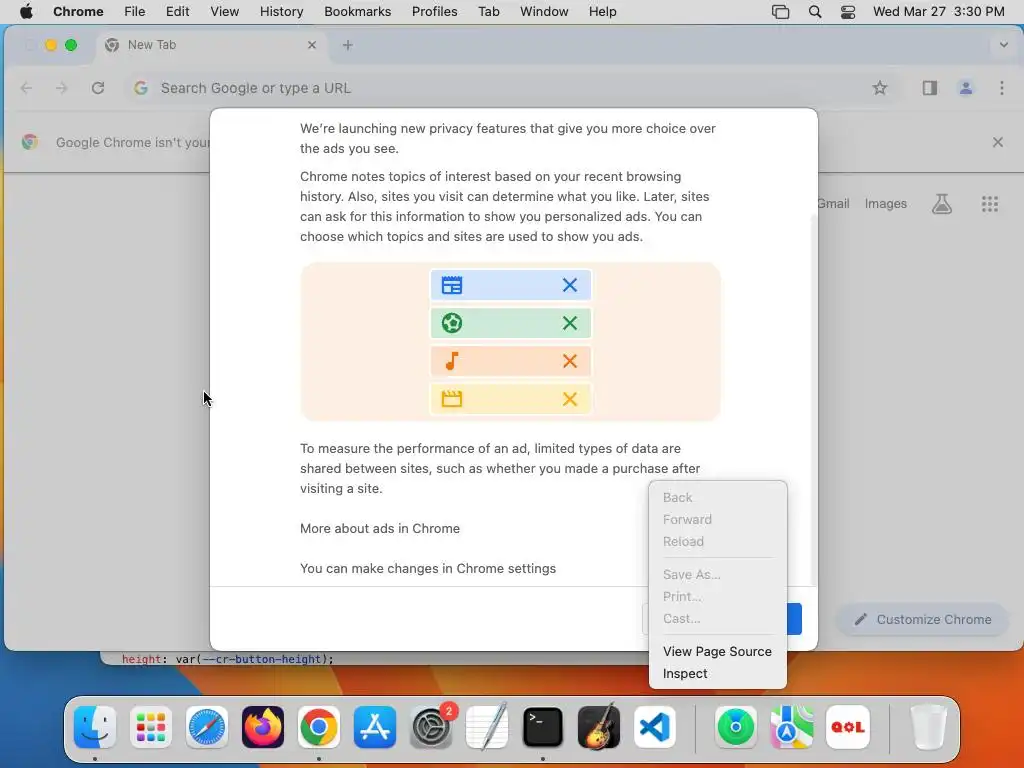This screenshot has width=1024, height=768.
Task: Launch Firefox from the Dock
Action: pyautogui.click(x=263, y=727)
